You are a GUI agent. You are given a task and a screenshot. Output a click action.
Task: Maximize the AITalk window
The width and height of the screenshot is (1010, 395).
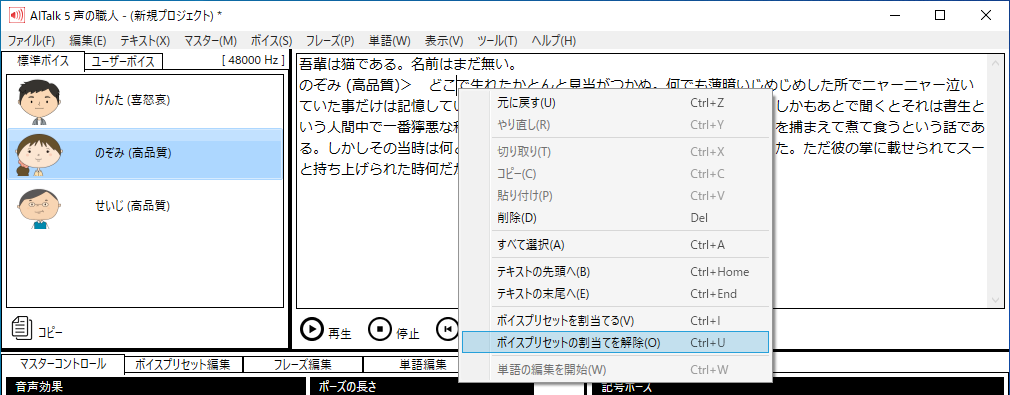(x=940, y=15)
